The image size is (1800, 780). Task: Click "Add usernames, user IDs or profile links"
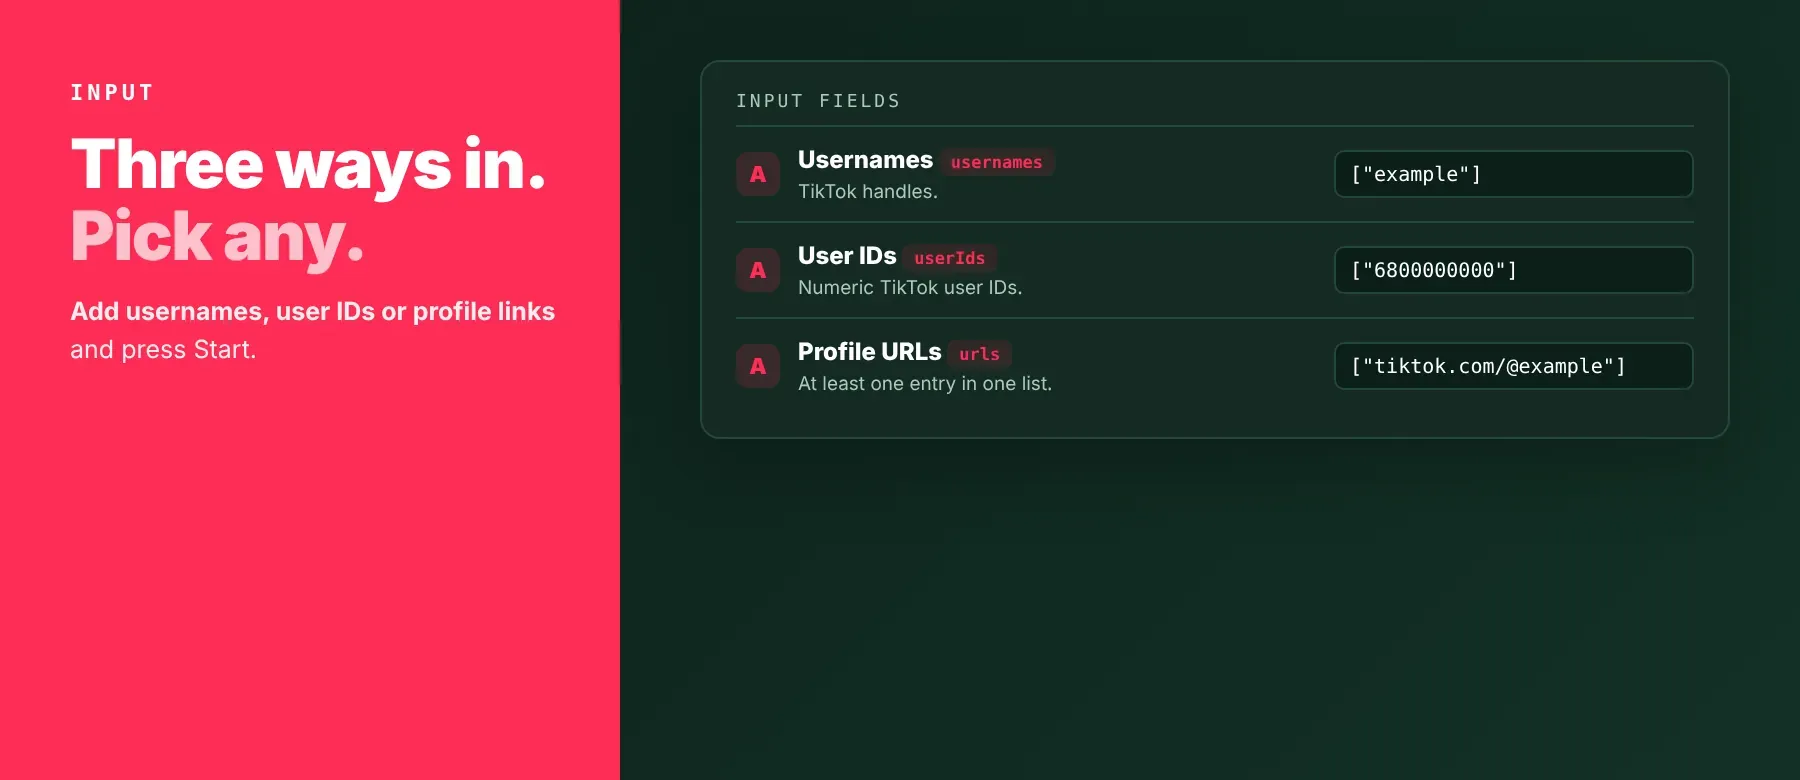point(312,311)
